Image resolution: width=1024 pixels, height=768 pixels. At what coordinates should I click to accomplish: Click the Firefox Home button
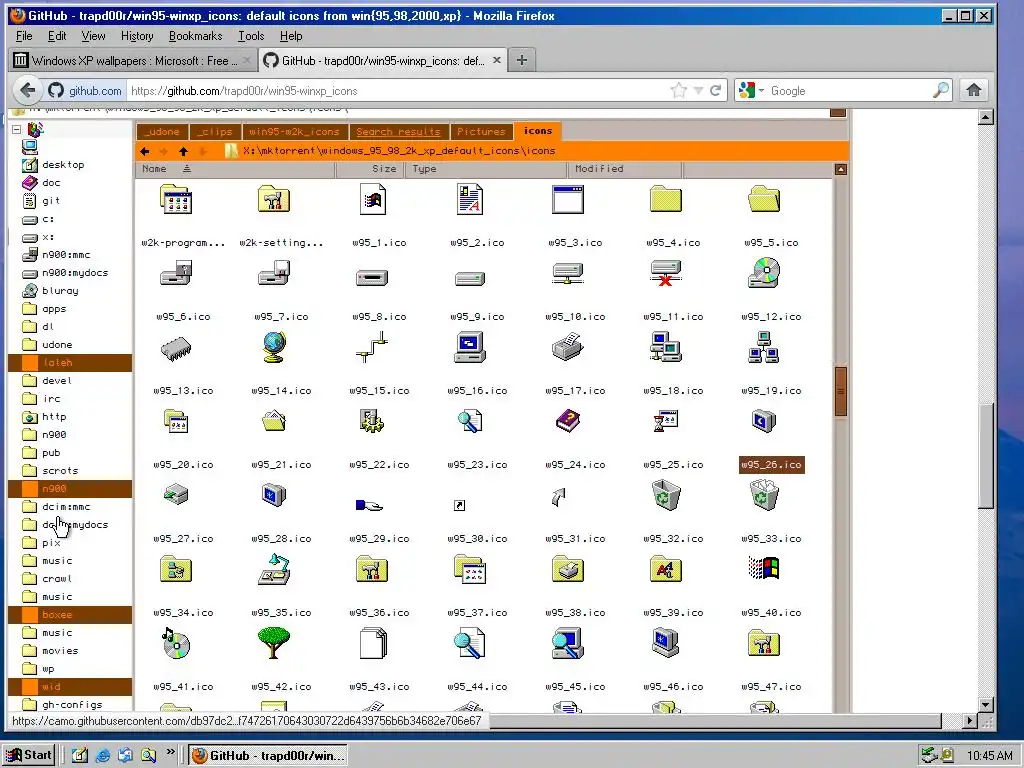[x=974, y=90]
